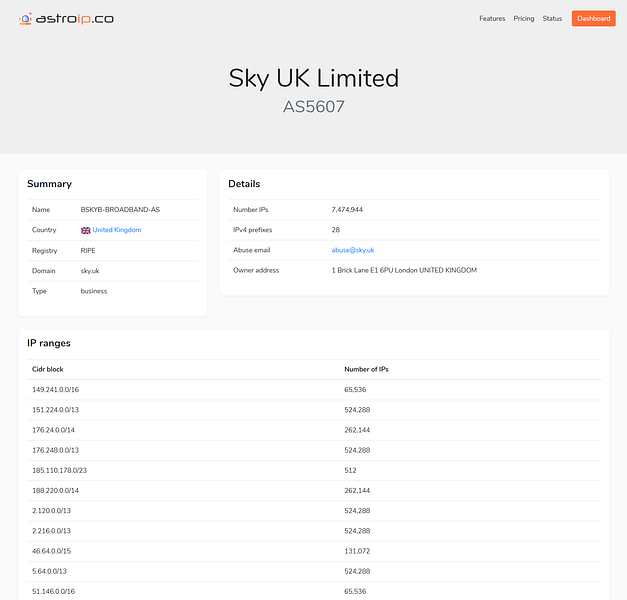Open the Status page
Image resolution: width=627 pixels, height=600 pixels.
point(552,18)
